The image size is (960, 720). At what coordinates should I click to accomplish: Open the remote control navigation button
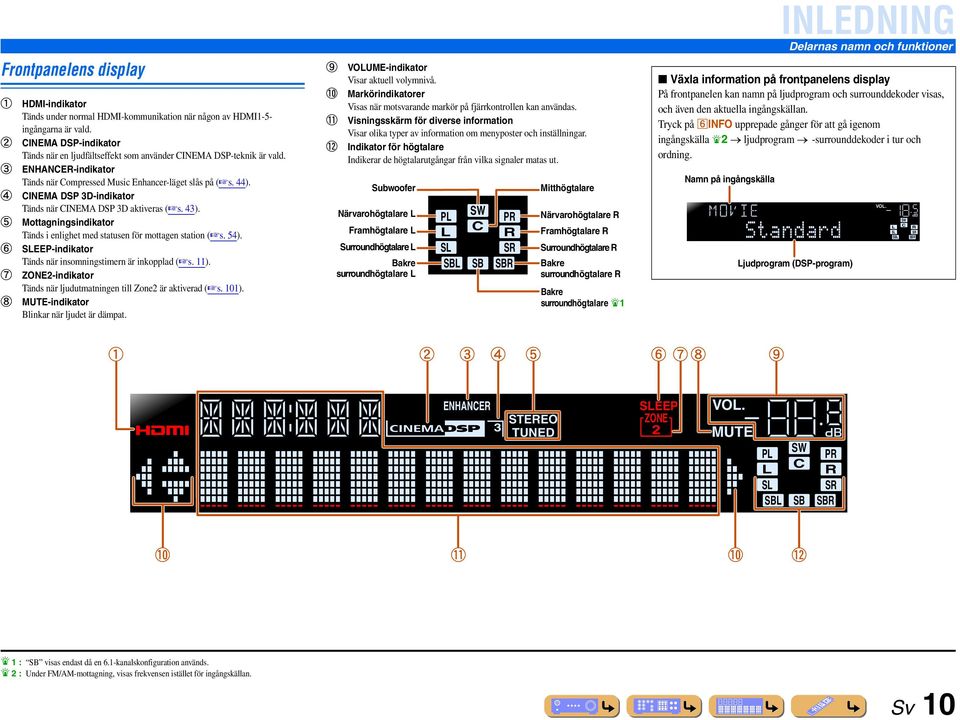tap(828, 706)
